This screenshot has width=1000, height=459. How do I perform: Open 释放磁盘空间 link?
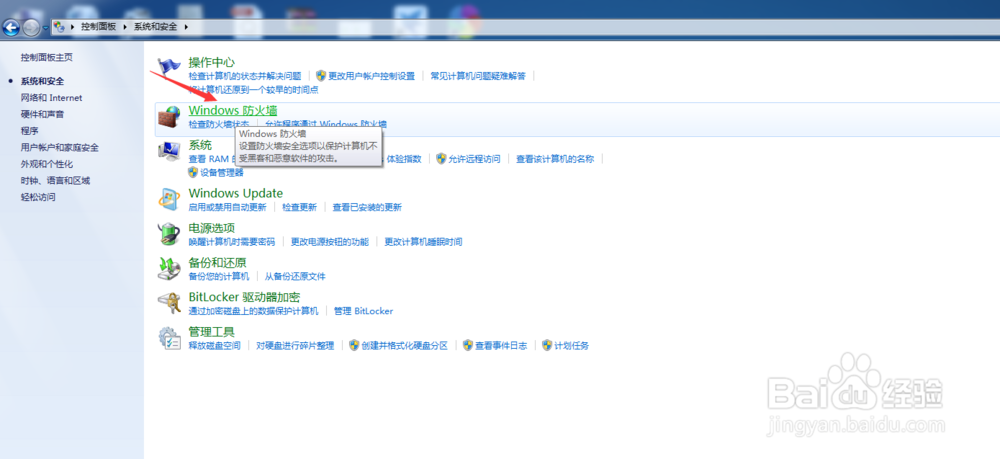pos(215,346)
